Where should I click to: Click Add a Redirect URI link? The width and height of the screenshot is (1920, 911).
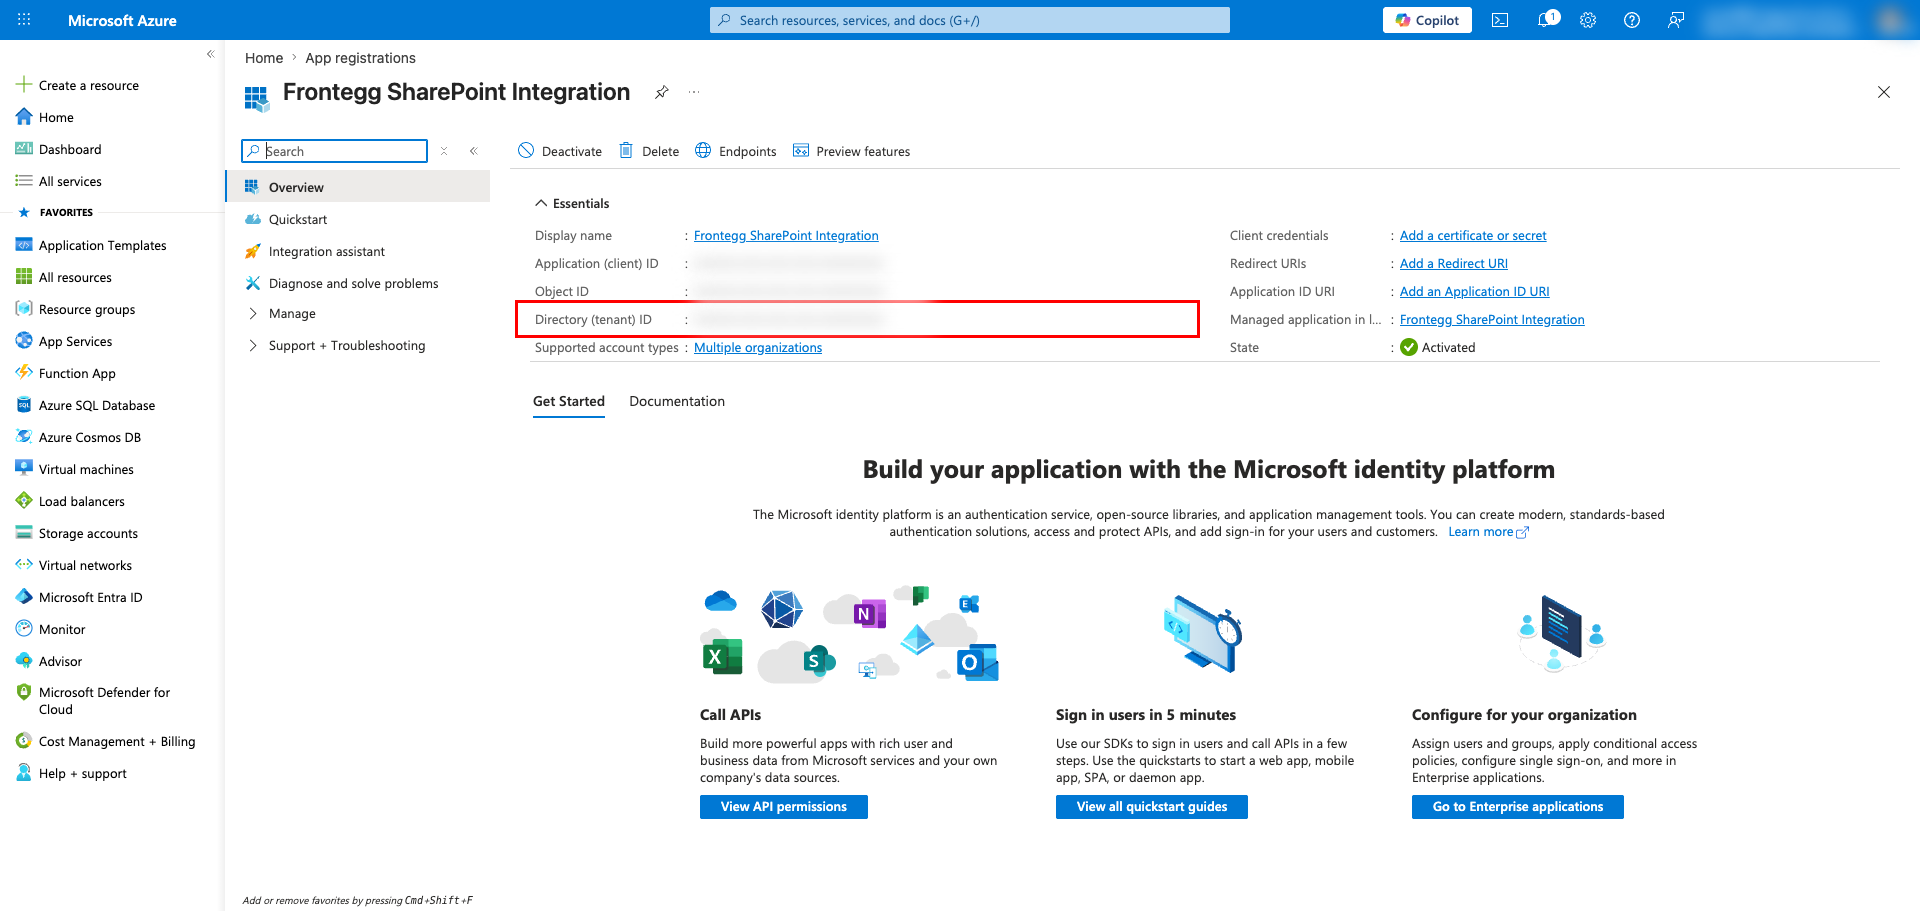coord(1454,263)
